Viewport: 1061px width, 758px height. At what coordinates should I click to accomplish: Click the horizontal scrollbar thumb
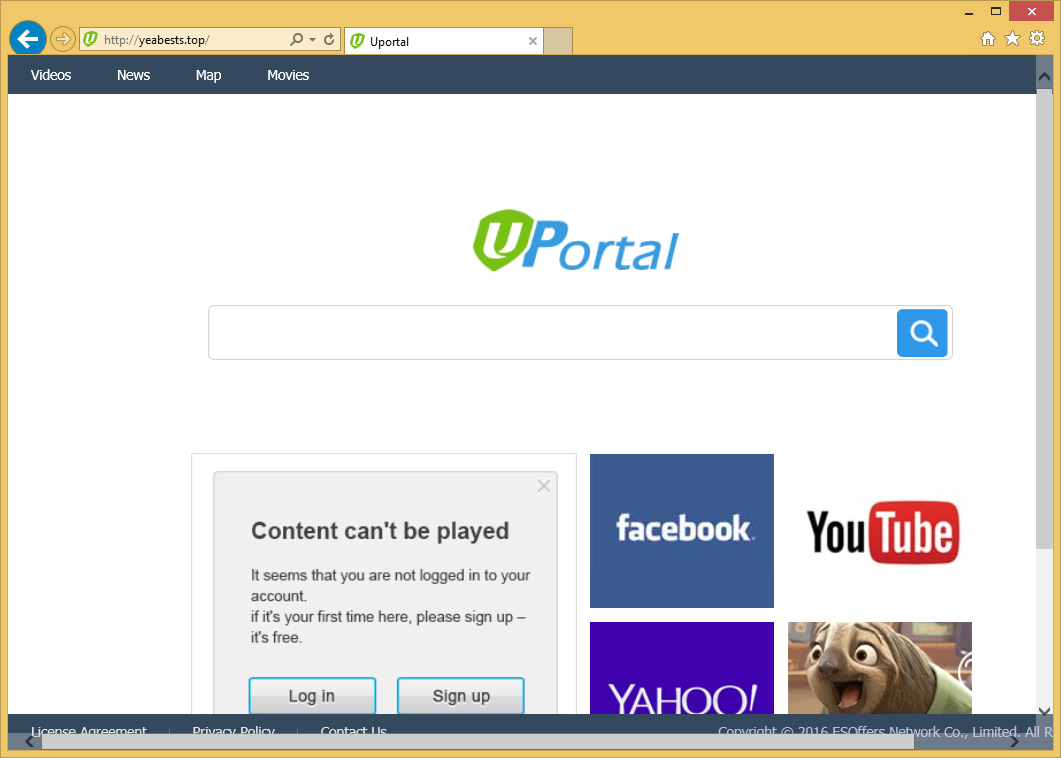(478, 742)
